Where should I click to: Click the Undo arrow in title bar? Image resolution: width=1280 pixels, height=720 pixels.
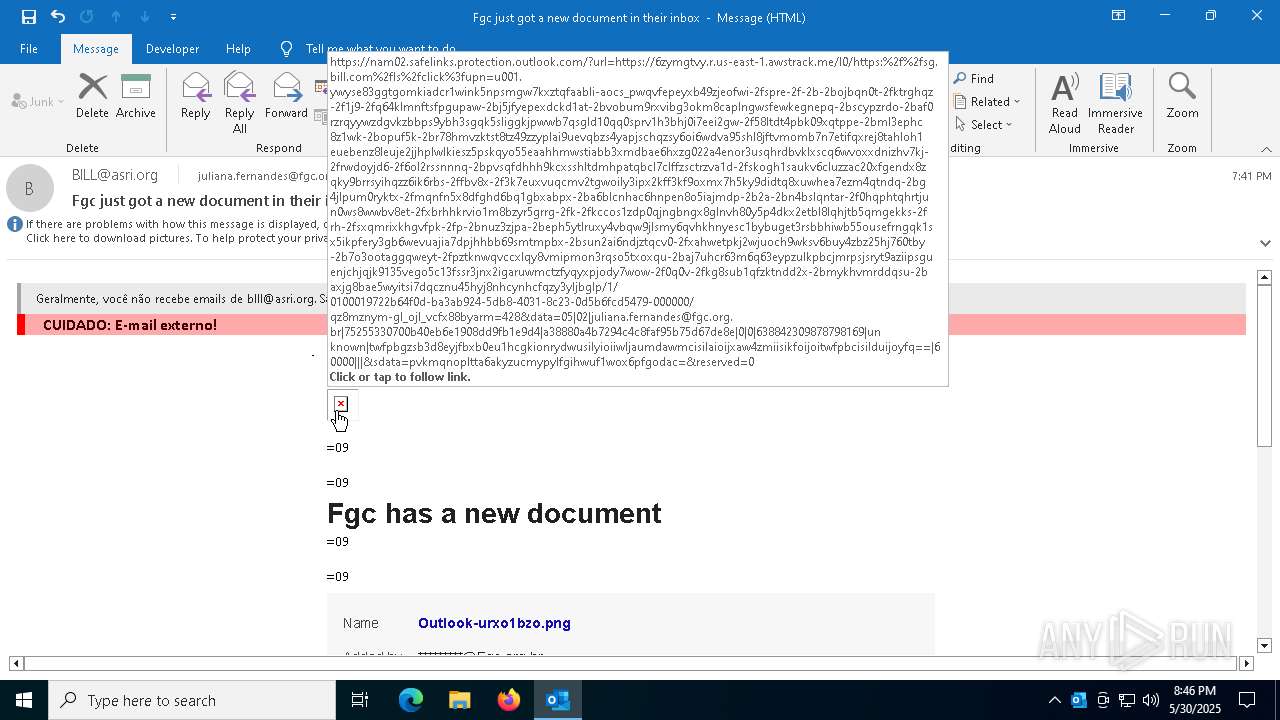coord(58,17)
